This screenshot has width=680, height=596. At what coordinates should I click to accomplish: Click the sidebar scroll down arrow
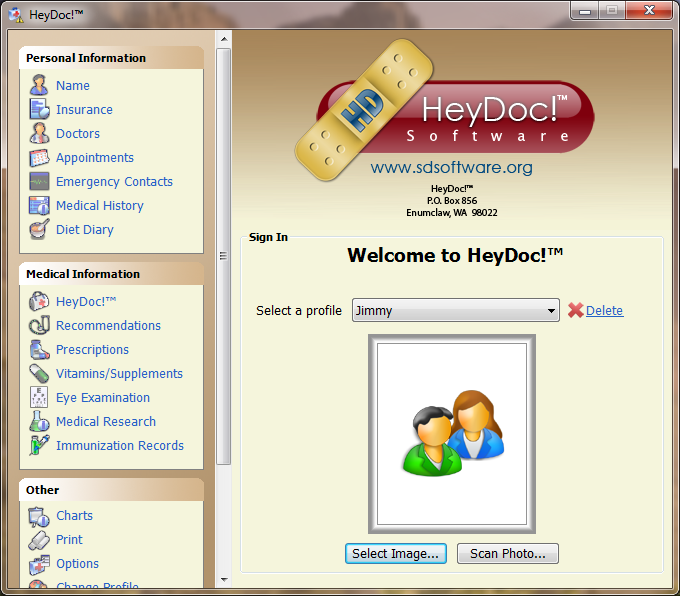click(224, 579)
